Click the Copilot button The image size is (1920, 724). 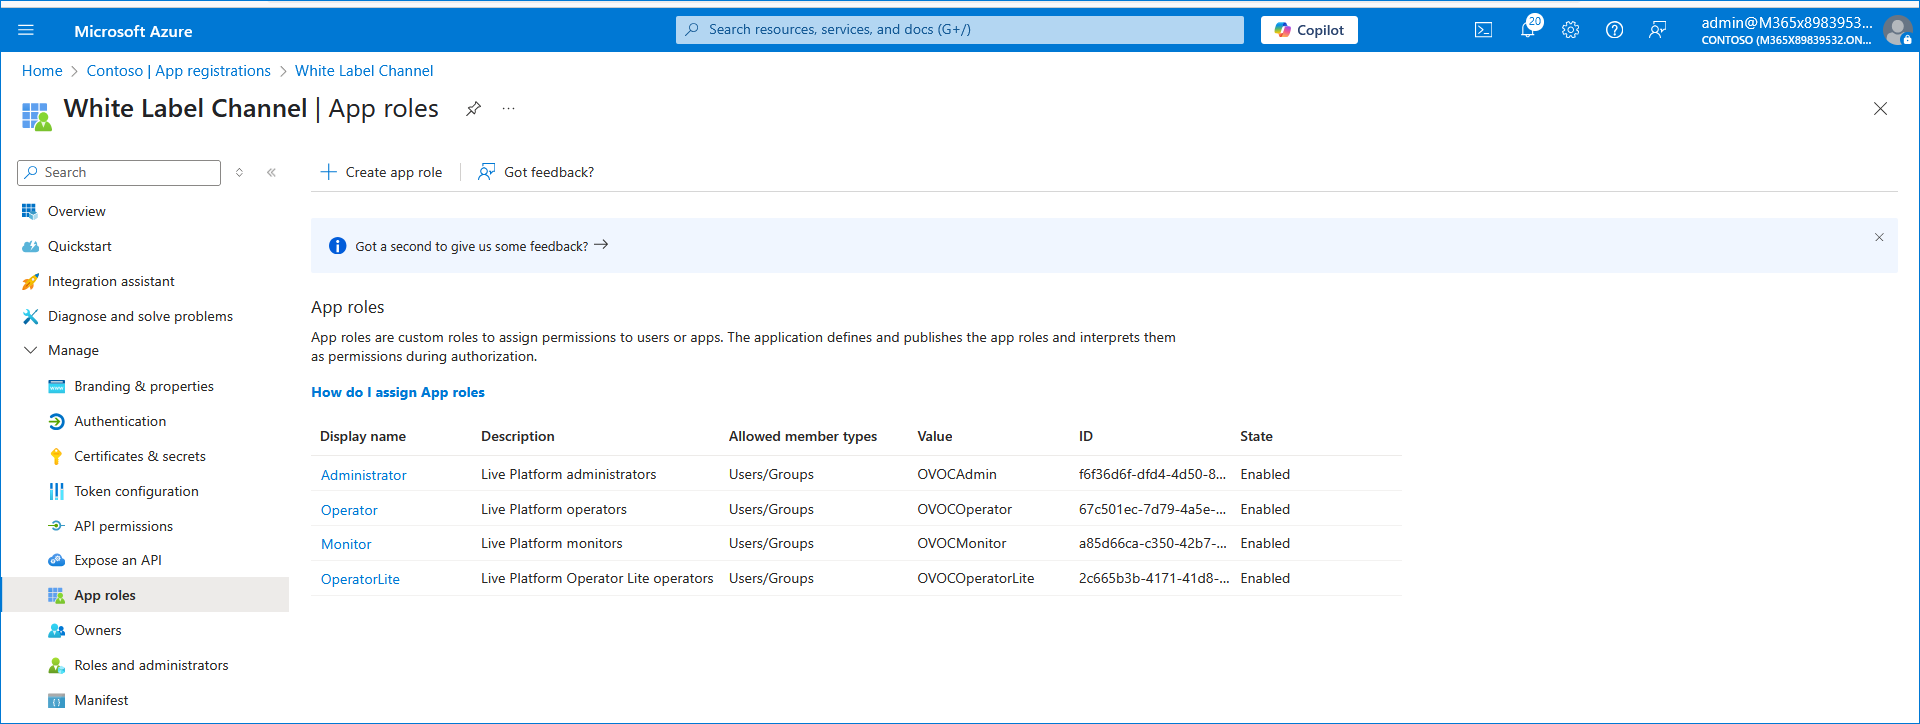[1308, 30]
